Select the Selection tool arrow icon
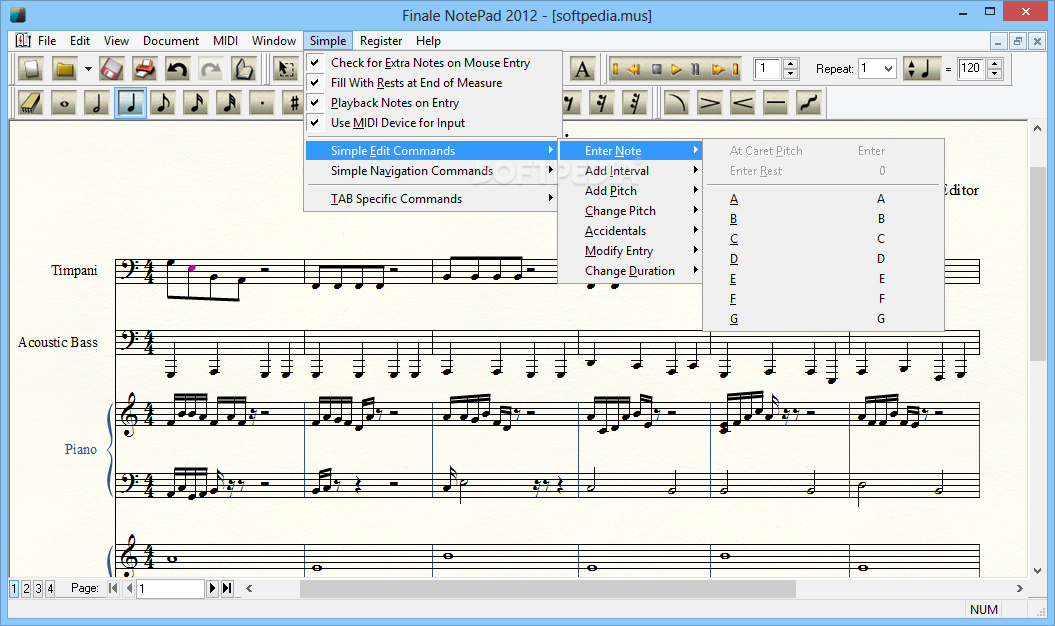 click(287, 69)
